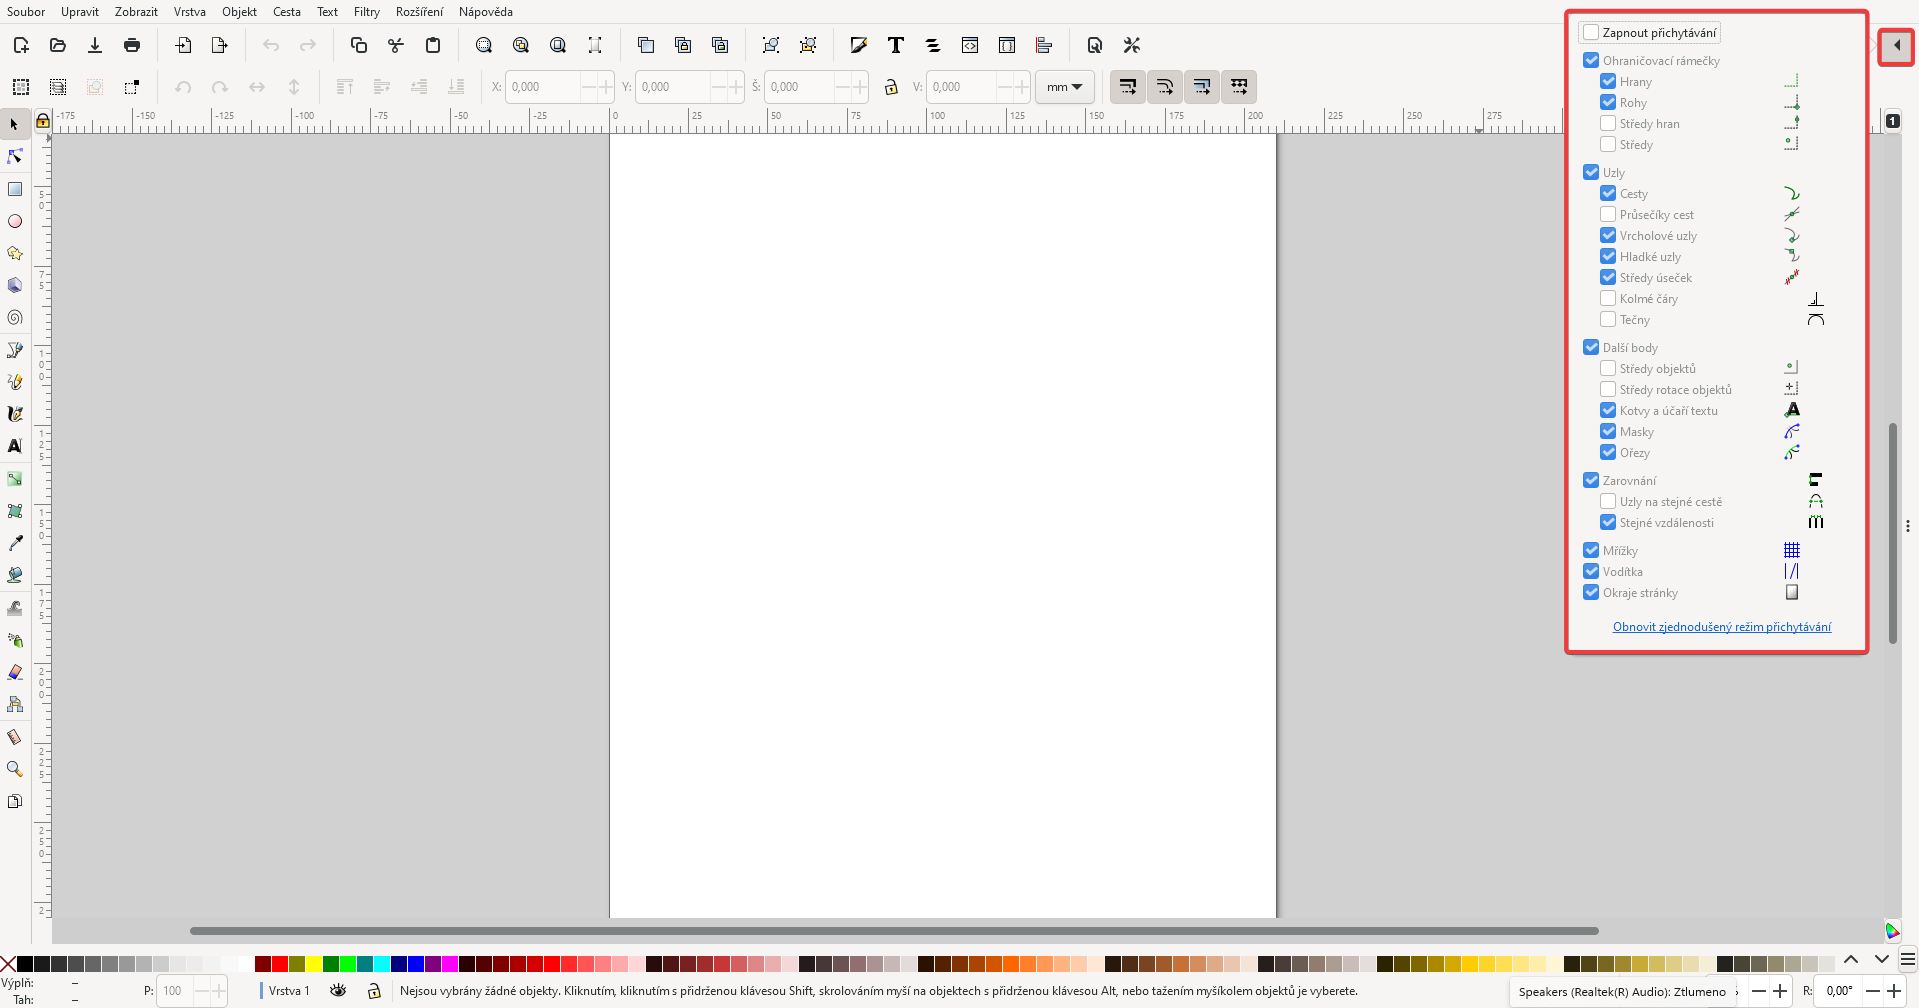
Task: Open the XML editor from the toolbar
Action: (970, 45)
